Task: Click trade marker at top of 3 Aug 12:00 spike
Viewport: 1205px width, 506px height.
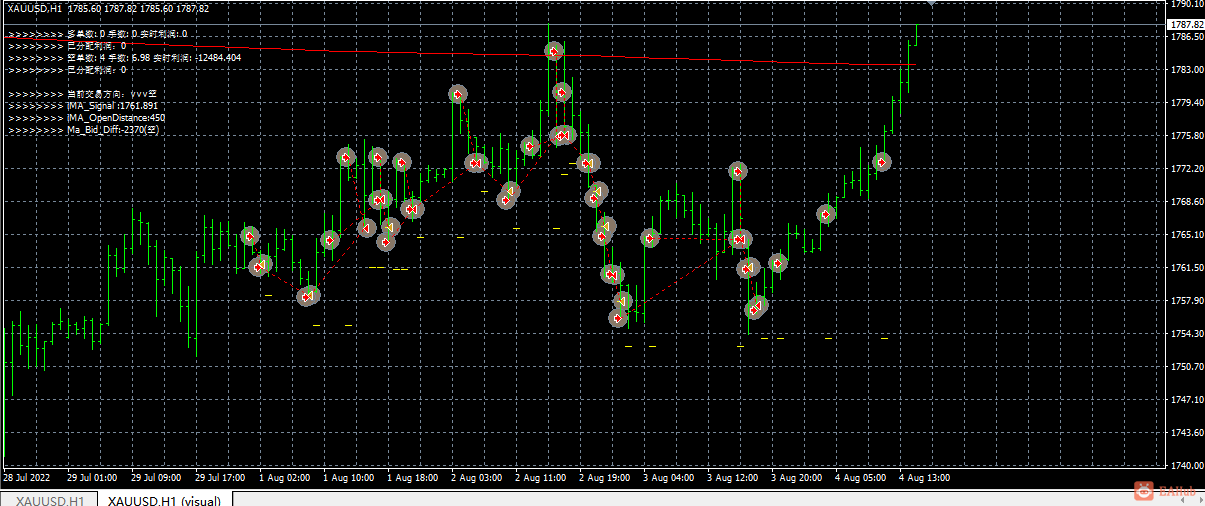Action: tap(738, 171)
